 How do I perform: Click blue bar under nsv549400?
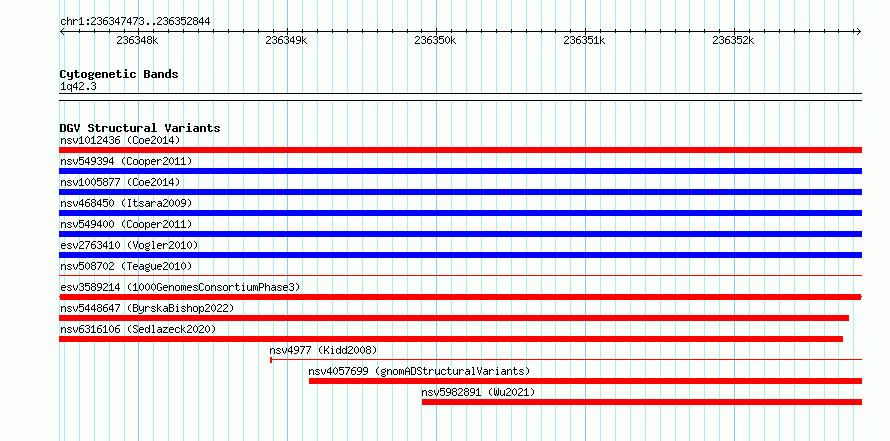[x=460, y=234]
